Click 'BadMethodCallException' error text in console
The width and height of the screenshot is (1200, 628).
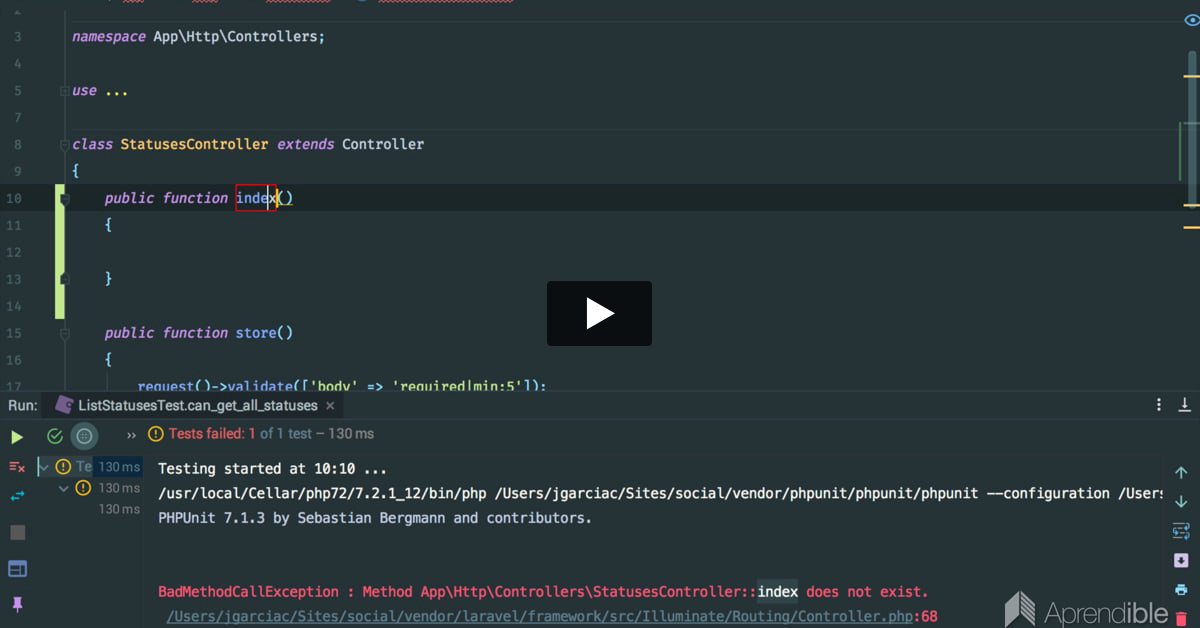click(x=249, y=592)
